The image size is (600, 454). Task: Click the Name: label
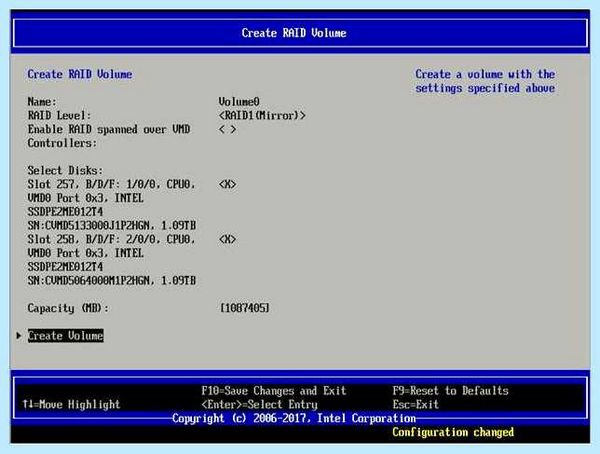tap(42, 102)
